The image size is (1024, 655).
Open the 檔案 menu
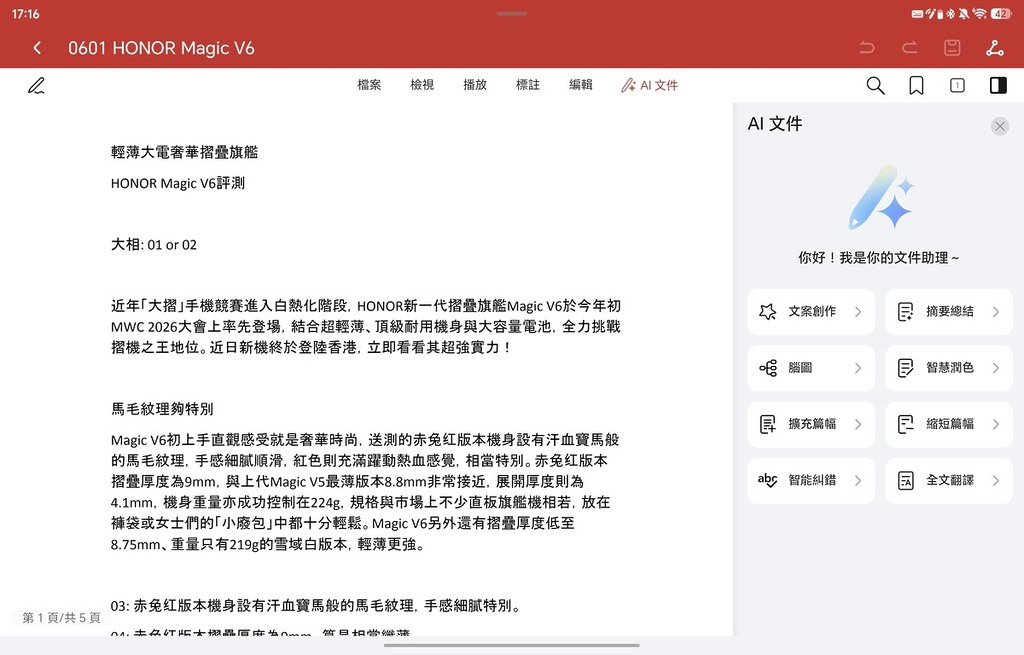[369, 85]
